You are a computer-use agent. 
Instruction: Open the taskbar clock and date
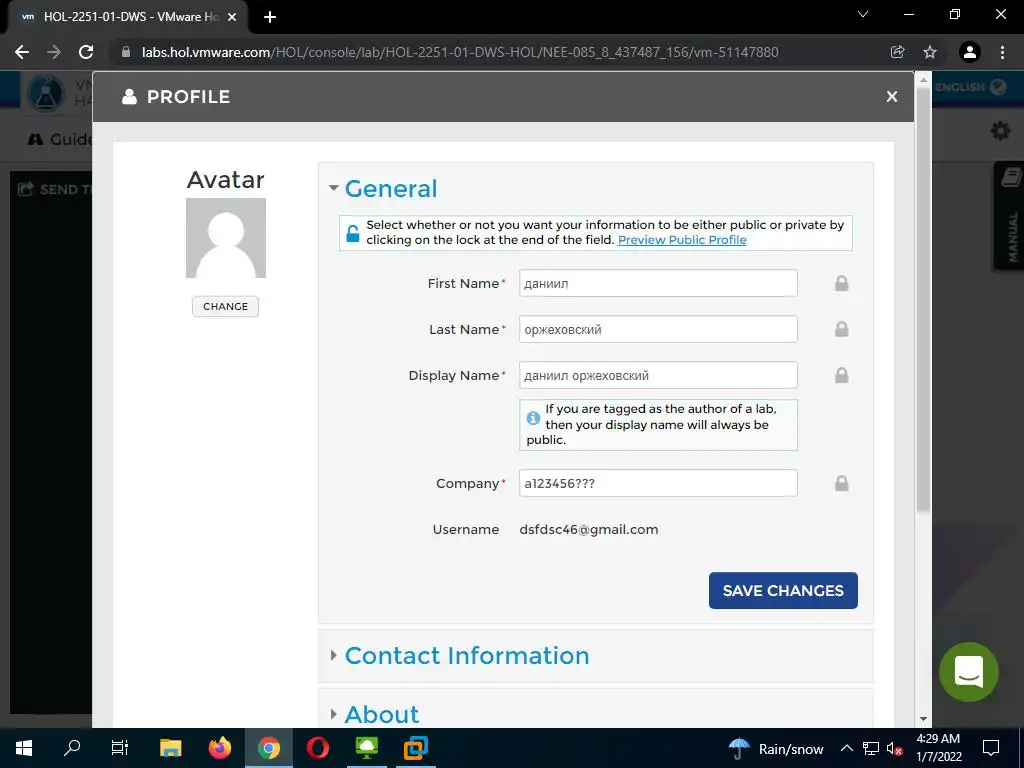click(938, 748)
